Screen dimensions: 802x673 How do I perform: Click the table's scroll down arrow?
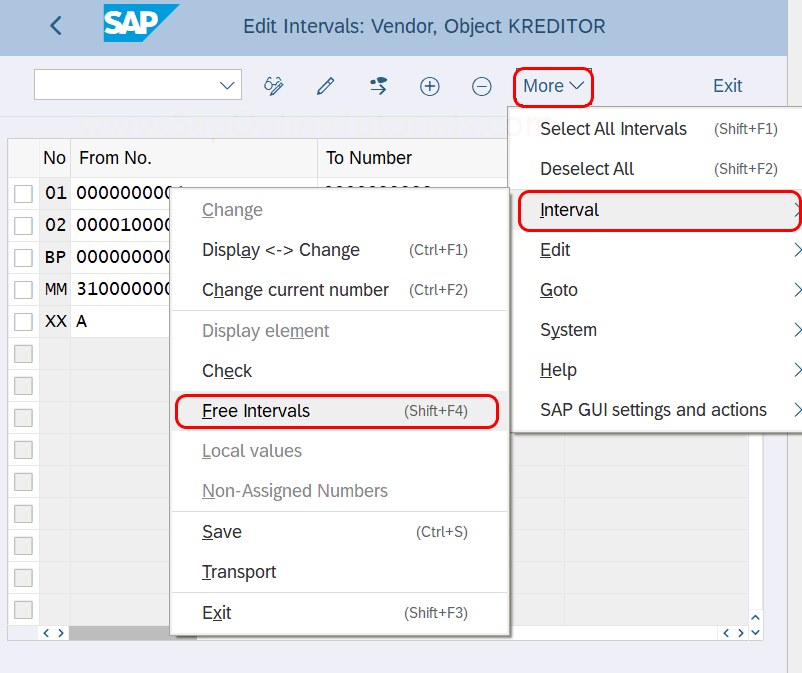pyautogui.click(x=755, y=633)
